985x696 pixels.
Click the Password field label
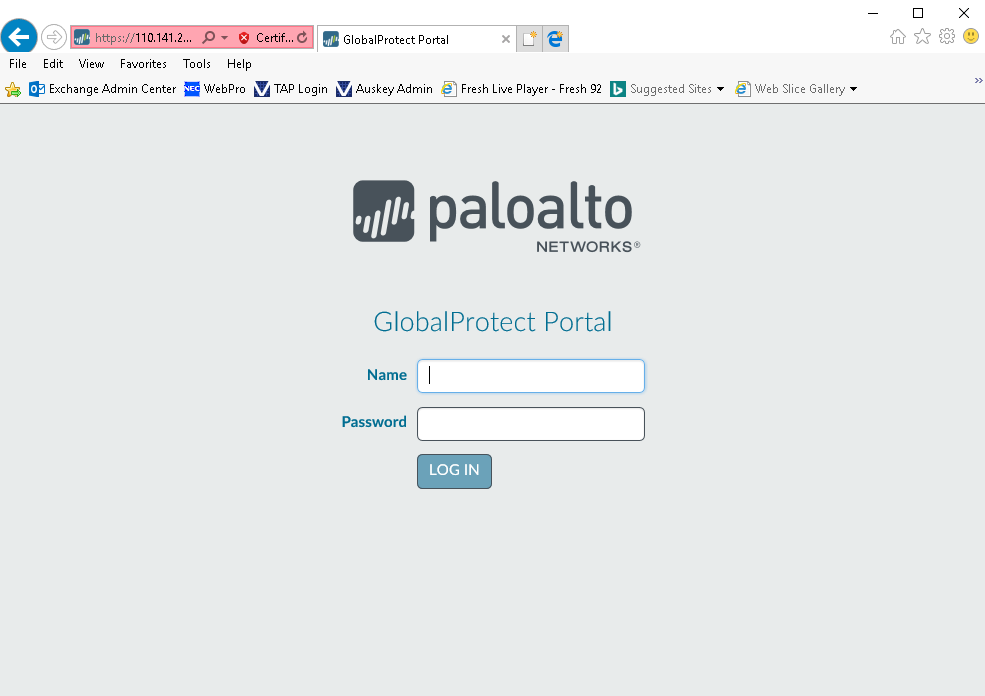pyautogui.click(x=374, y=422)
